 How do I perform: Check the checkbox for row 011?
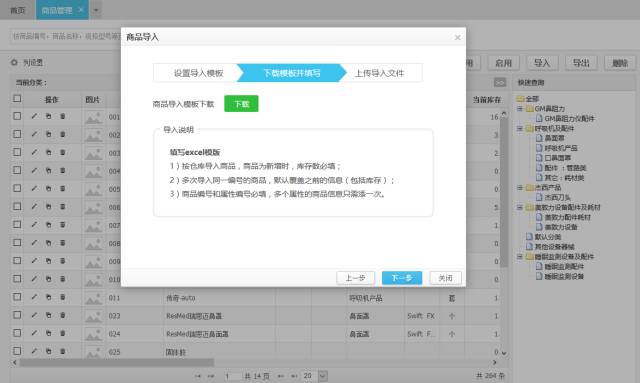coord(17,297)
